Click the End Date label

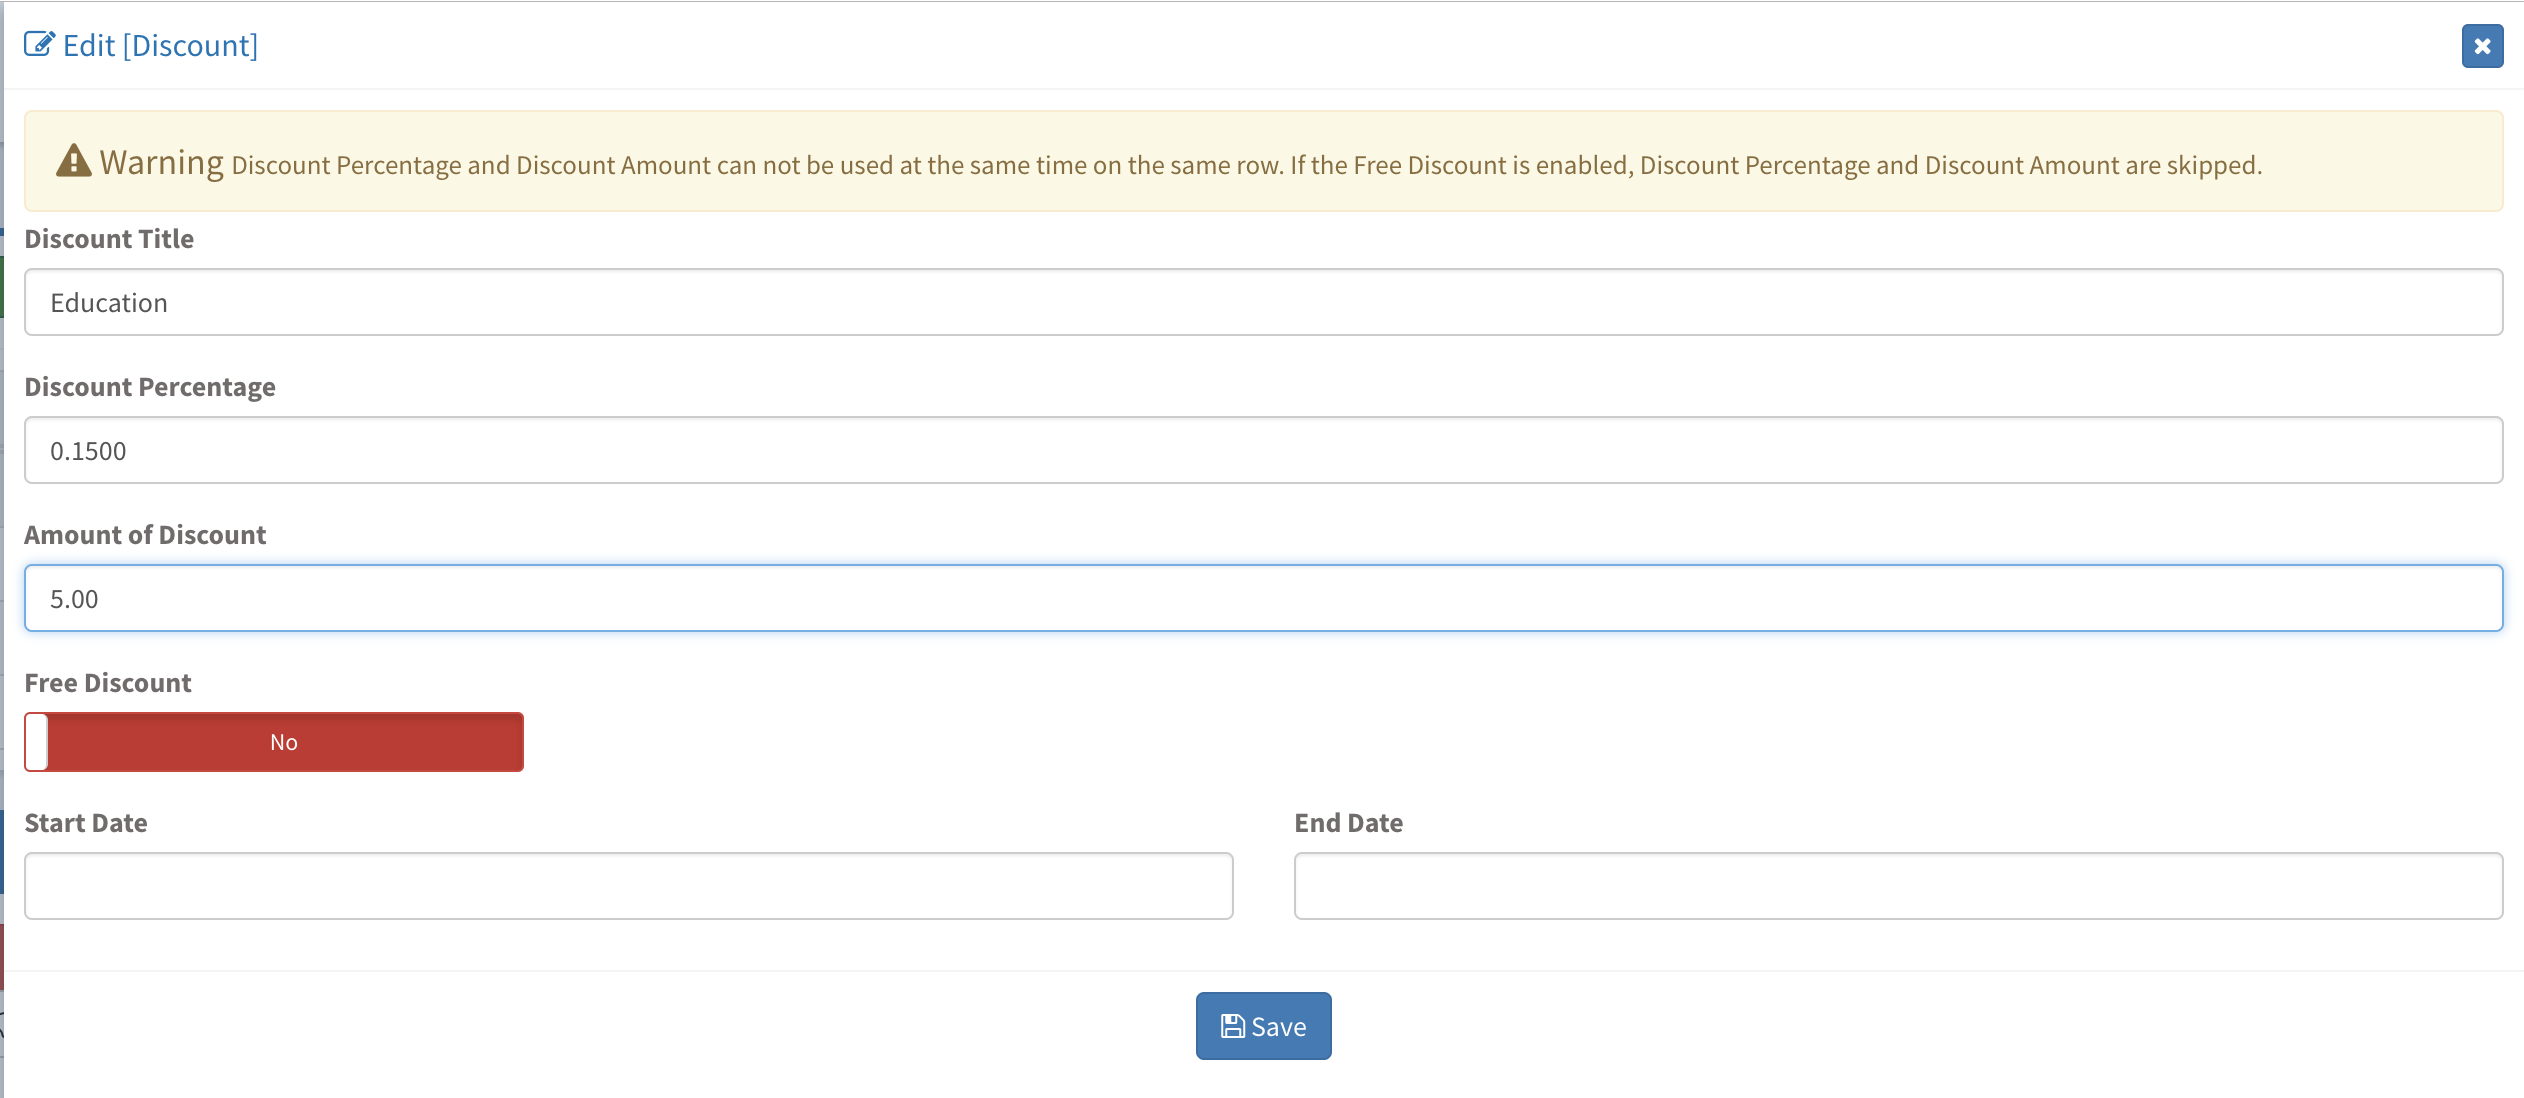pyautogui.click(x=1348, y=823)
